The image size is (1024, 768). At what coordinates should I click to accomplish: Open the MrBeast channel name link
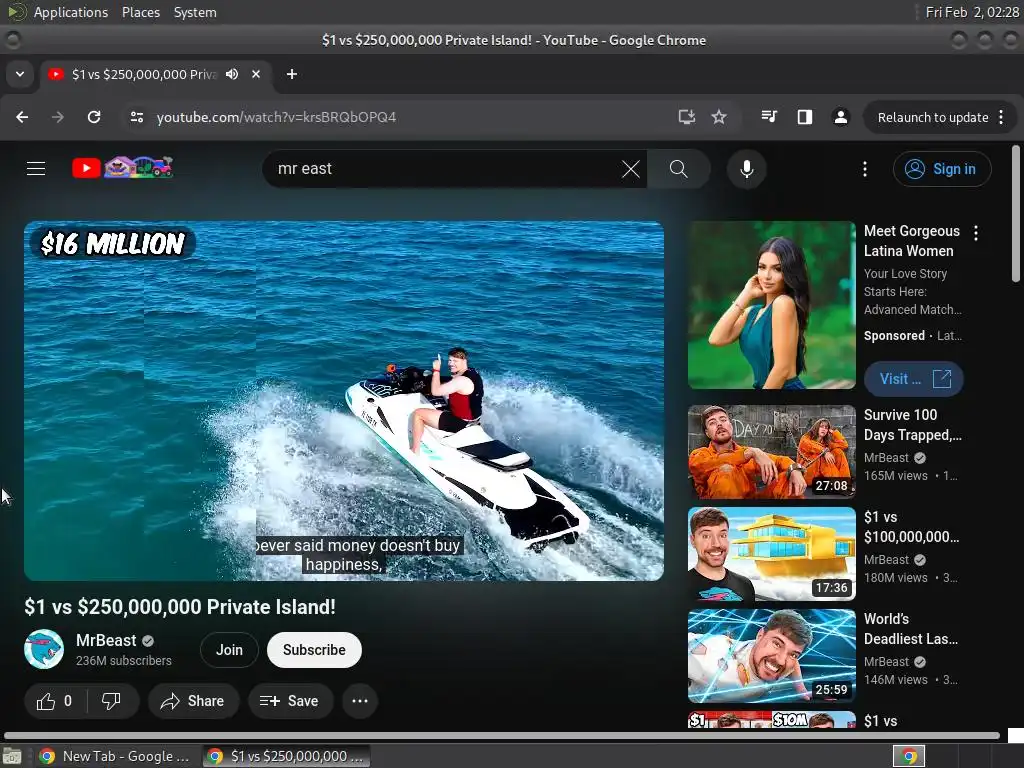(x=106, y=641)
